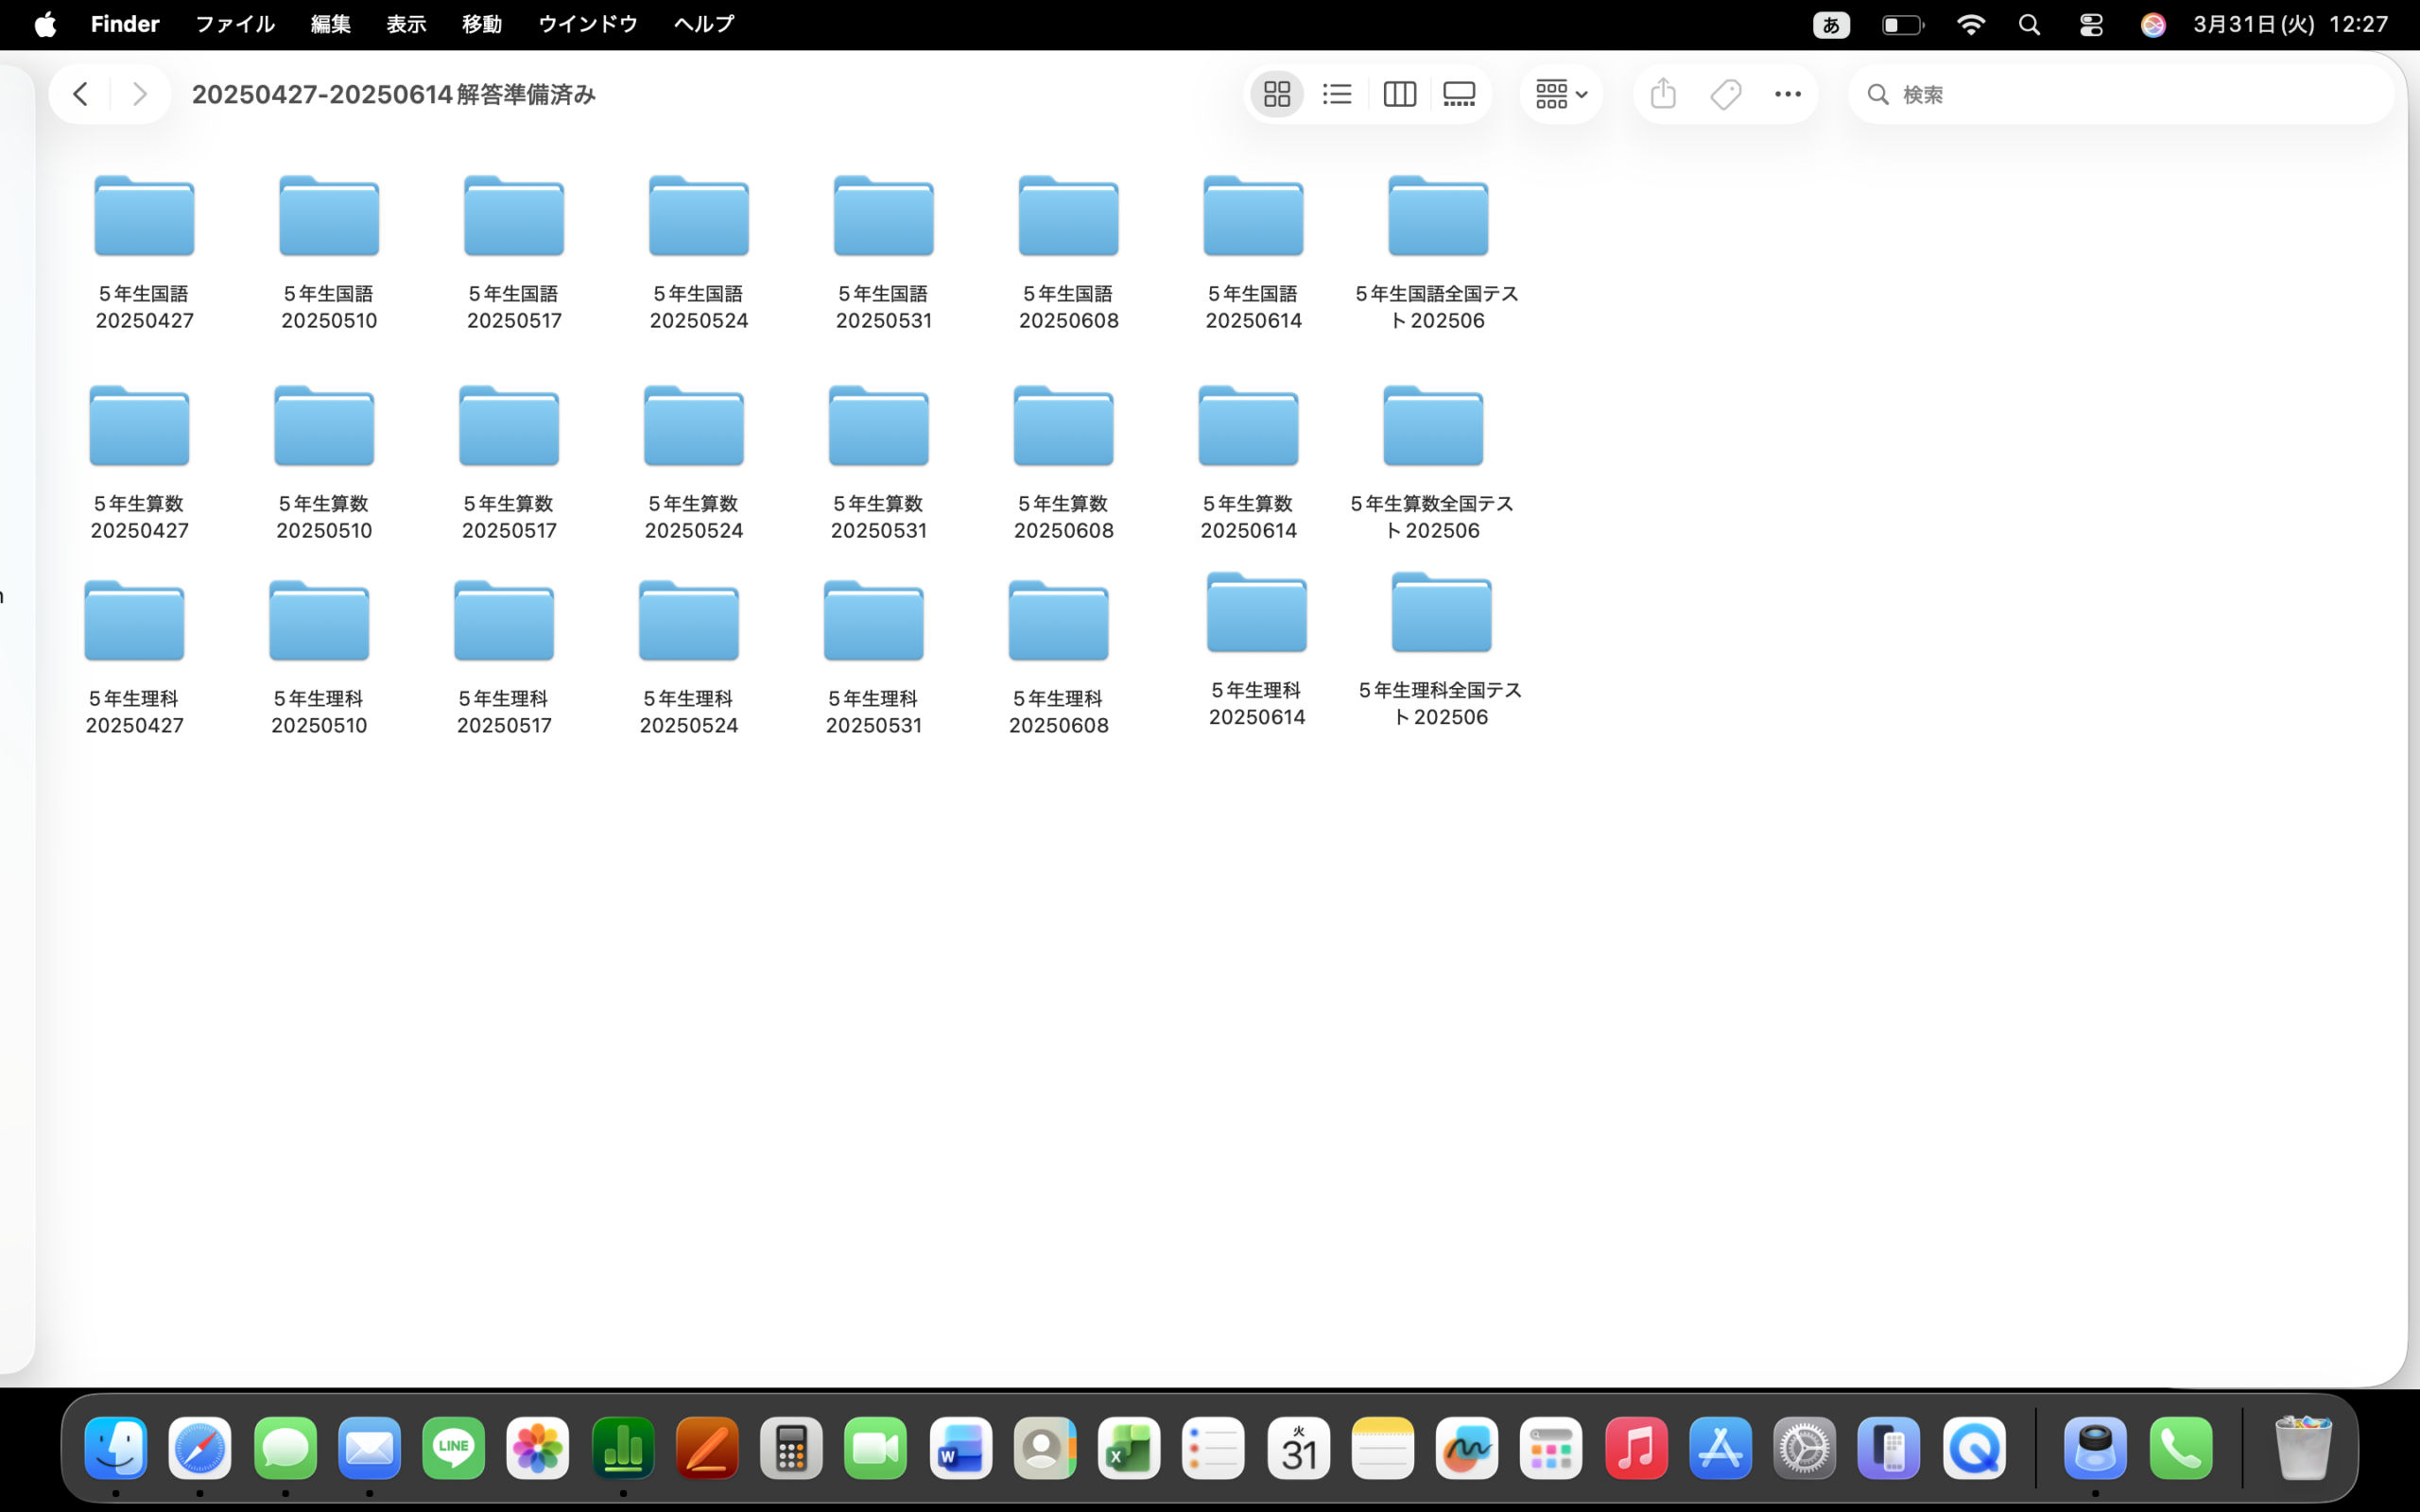Image resolution: width=2420 pixels, height=1512 pixels.
Task: Switch to column view mode
Action: (1399, 94)
